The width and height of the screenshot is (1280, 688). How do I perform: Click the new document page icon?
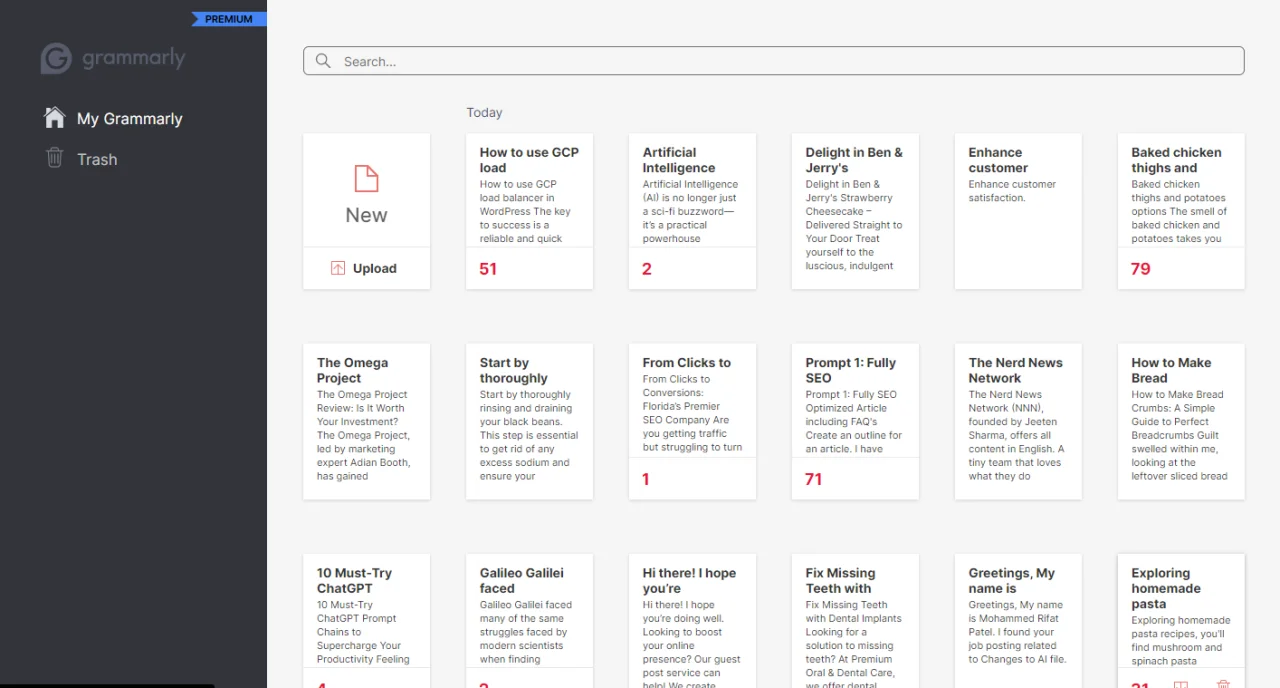pyautogui.click(x=367, y=179)
